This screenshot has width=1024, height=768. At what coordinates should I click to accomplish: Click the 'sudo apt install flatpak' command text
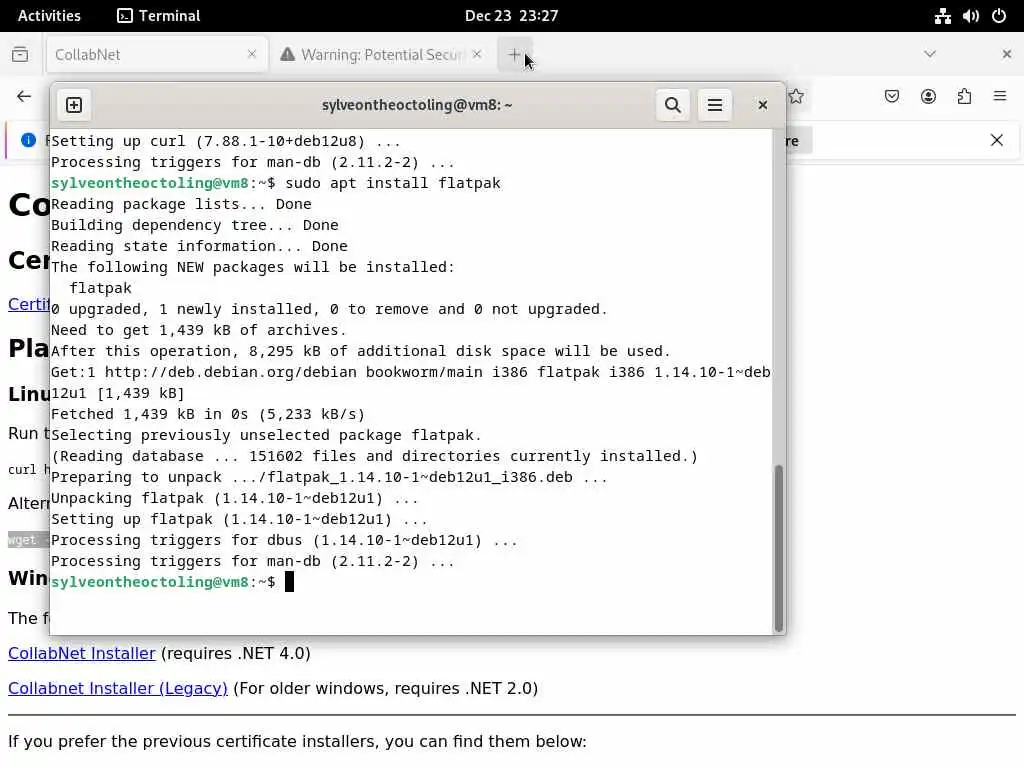393,183
